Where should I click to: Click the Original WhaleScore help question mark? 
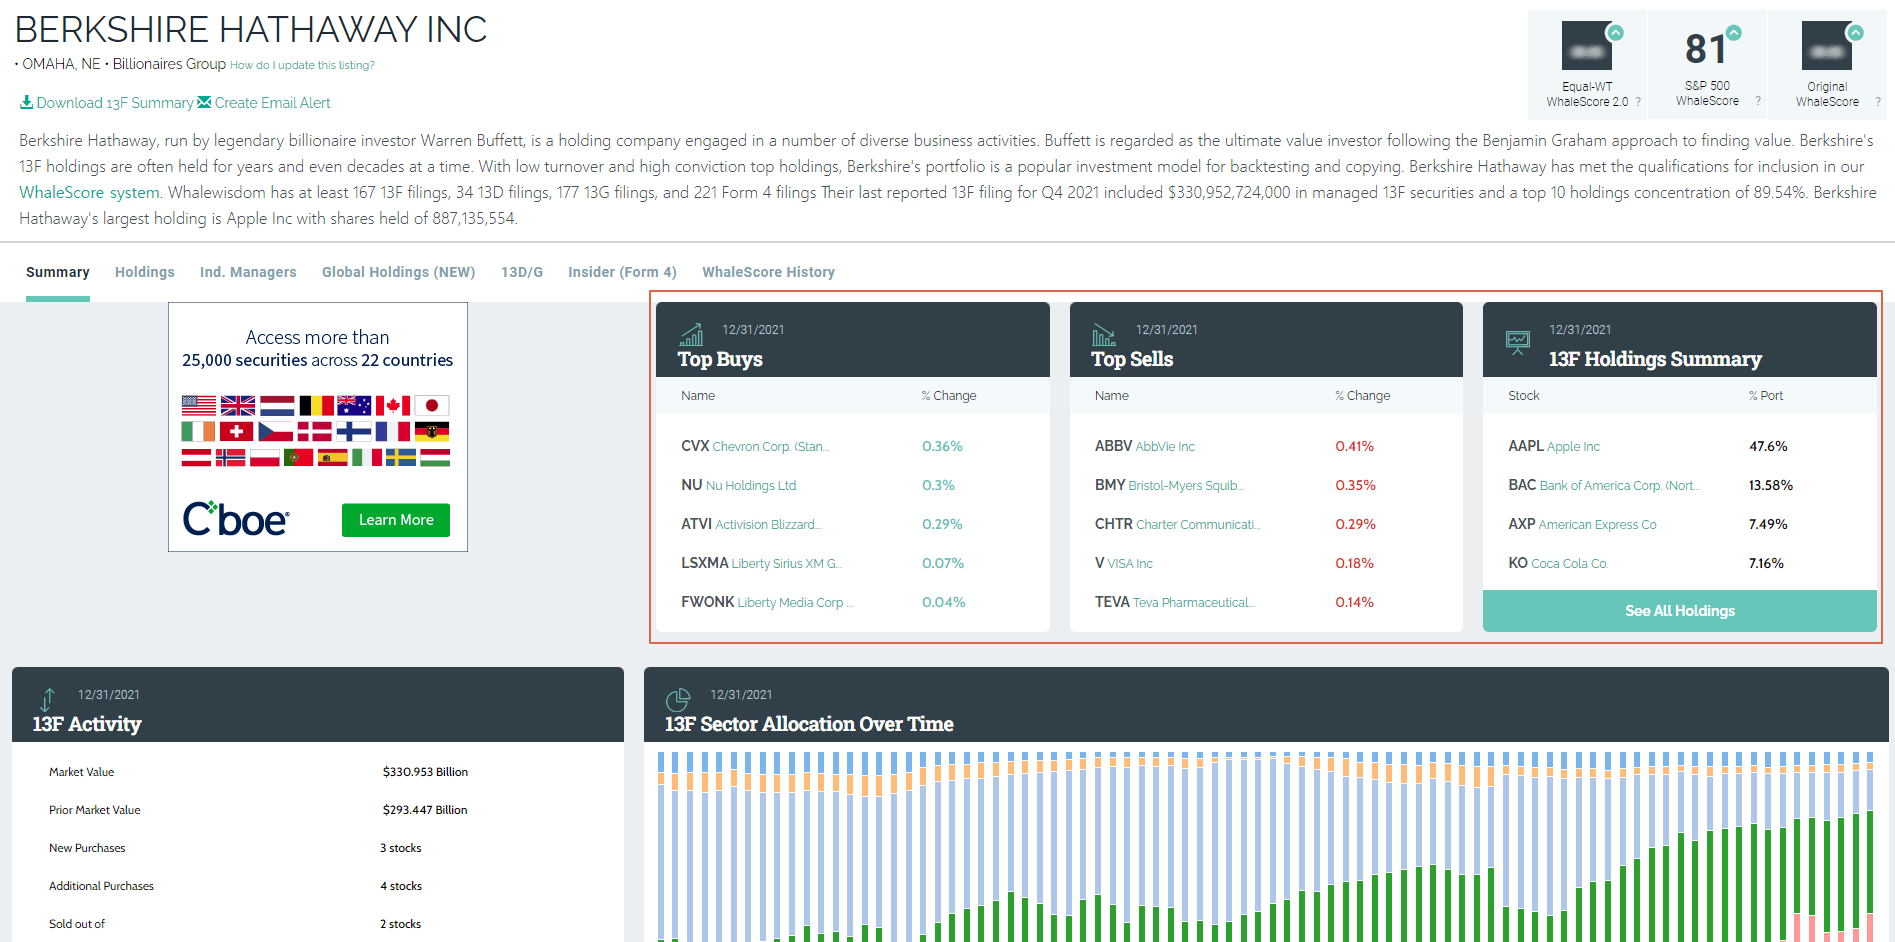tap(1878, 101)
